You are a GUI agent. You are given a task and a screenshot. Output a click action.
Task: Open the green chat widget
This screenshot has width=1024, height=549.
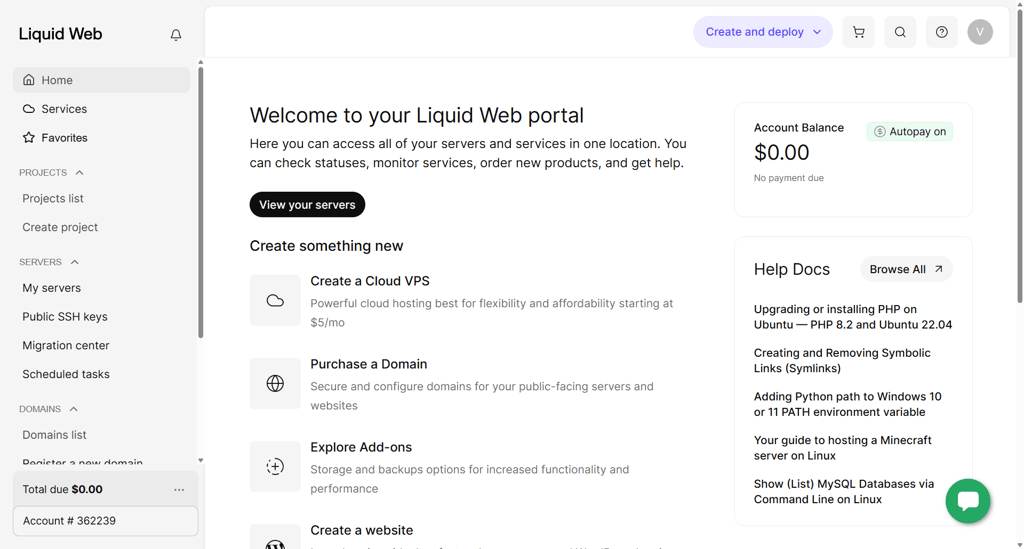968,501
